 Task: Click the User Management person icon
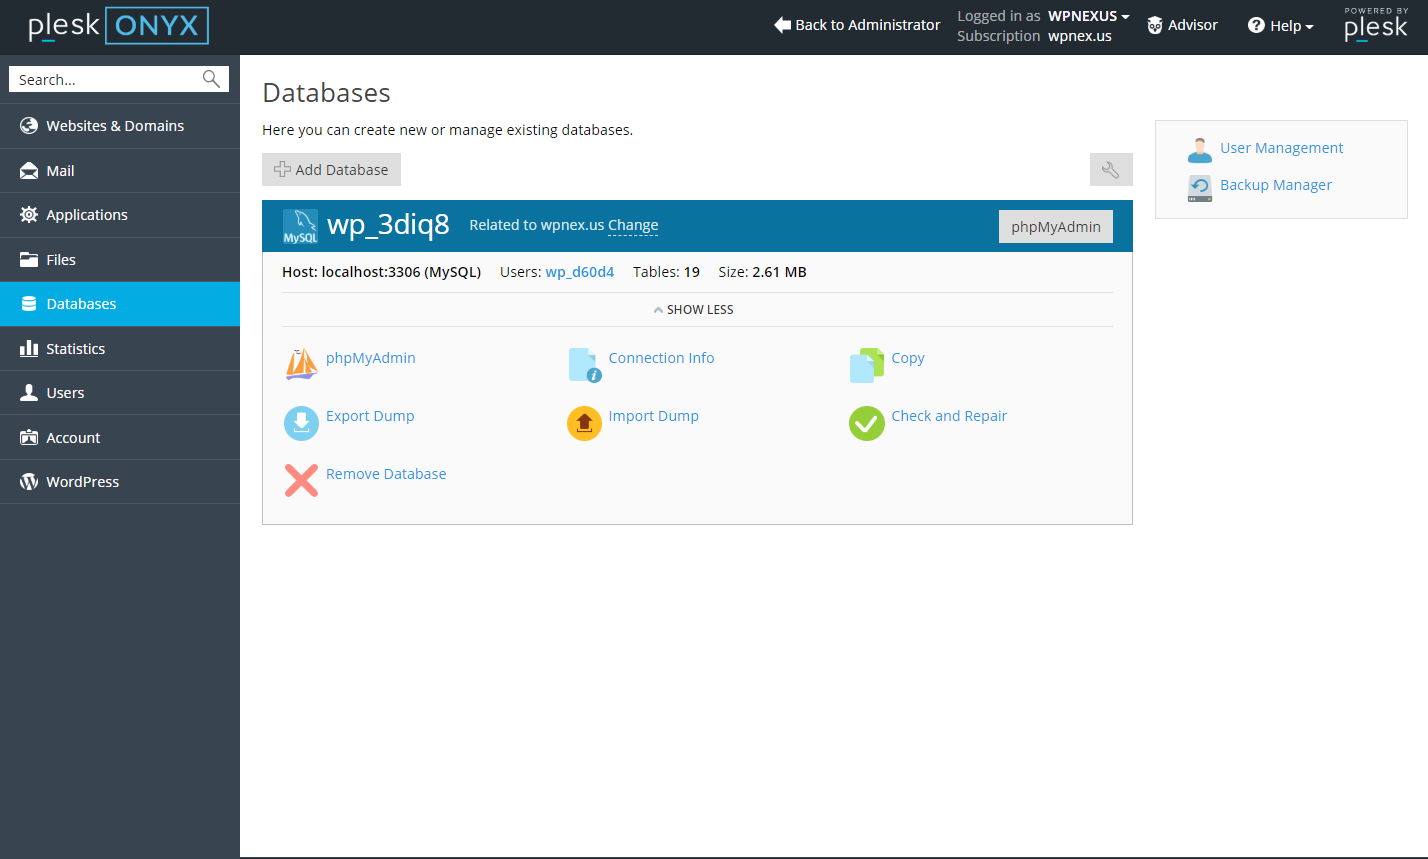[x=1200, y=149]
